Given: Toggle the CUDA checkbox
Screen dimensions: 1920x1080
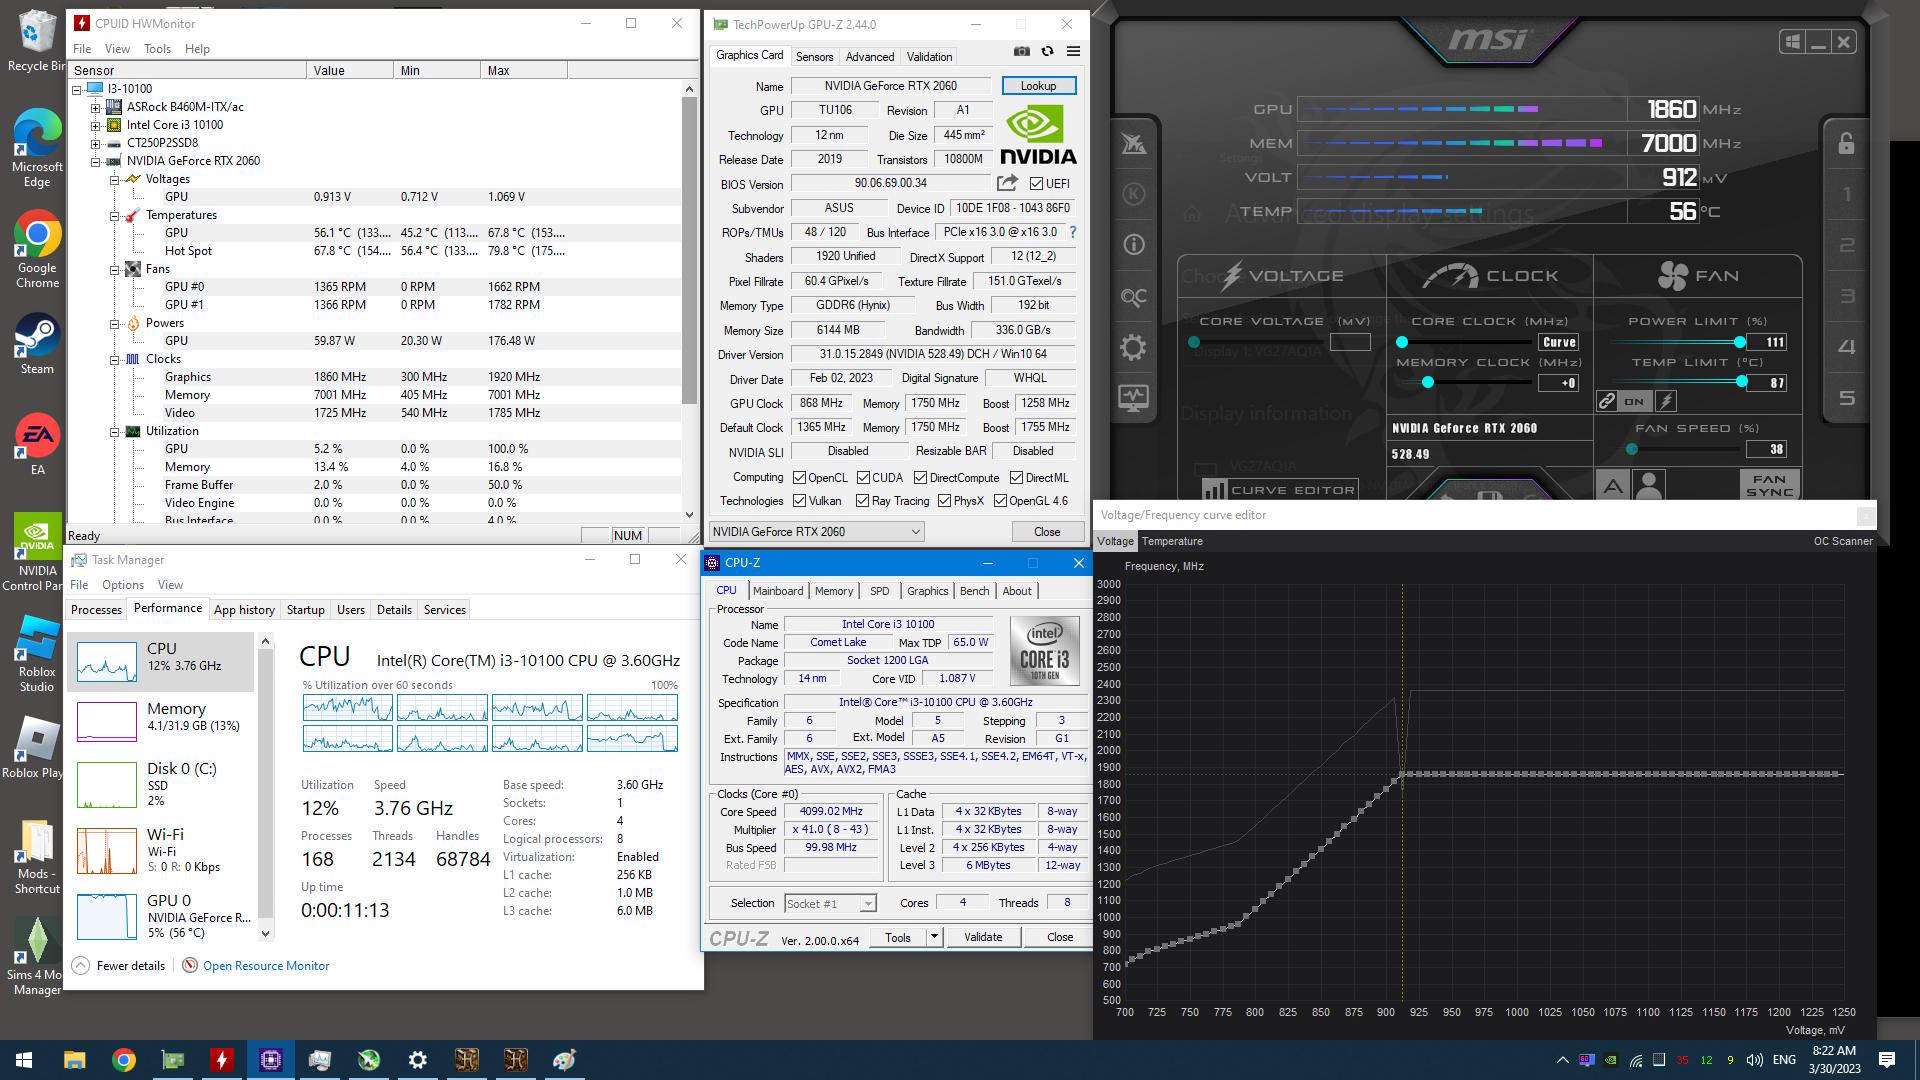Looking at the screenshot, I should pyautogui.click(x=863, y=478).
